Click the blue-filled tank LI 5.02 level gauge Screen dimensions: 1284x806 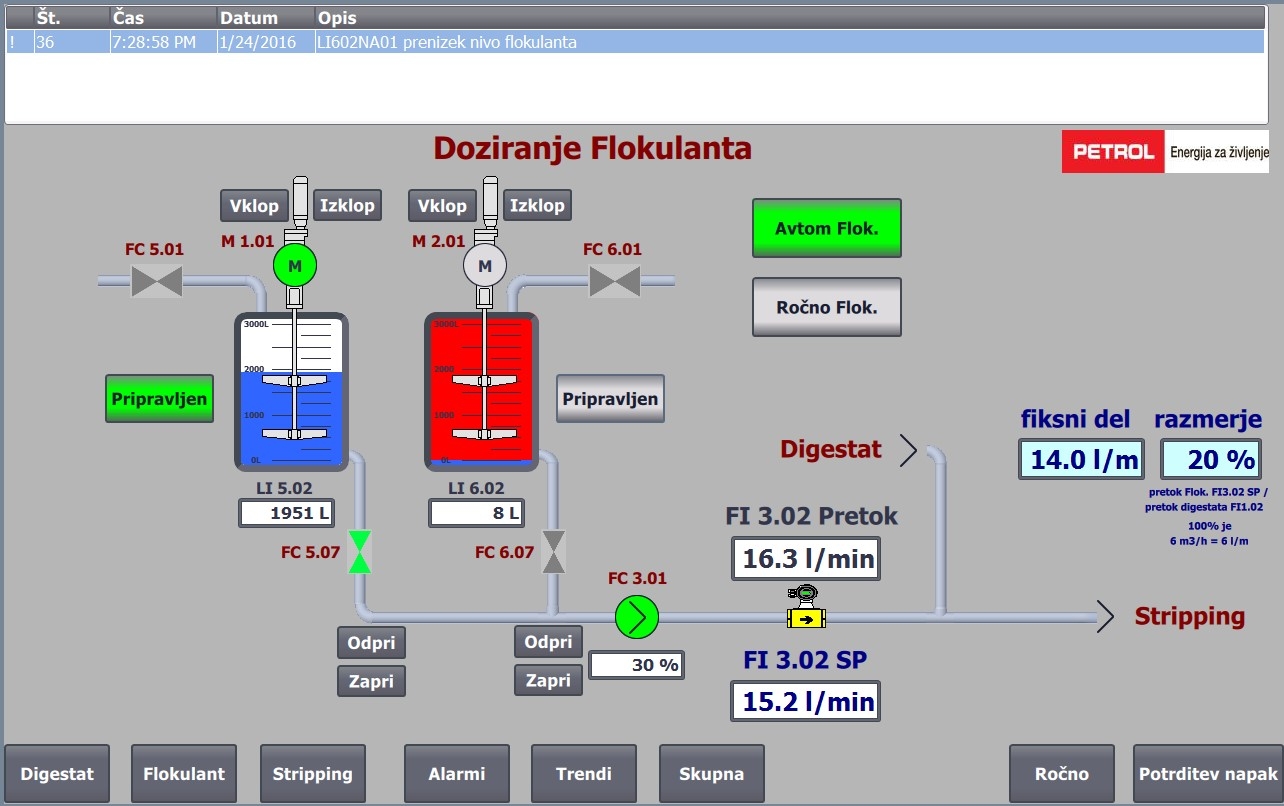click(291, 391)
